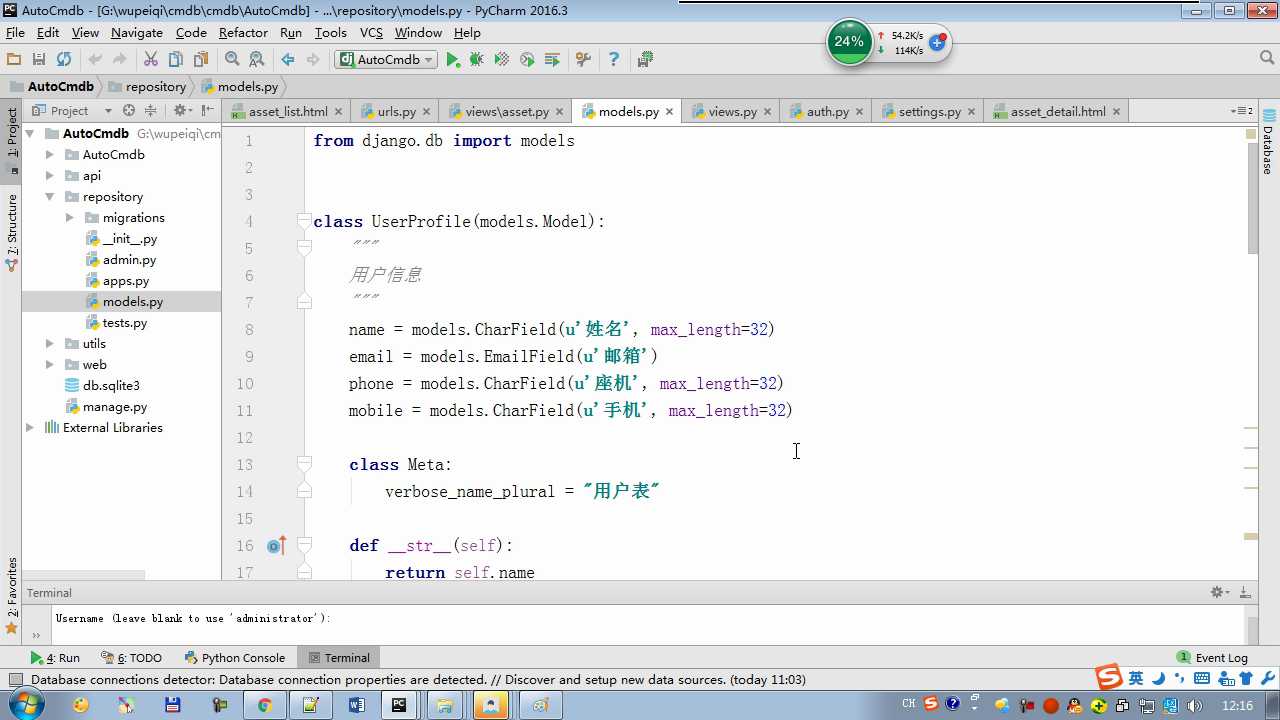Hide the Project panel with pin icon

coord(207,111)
